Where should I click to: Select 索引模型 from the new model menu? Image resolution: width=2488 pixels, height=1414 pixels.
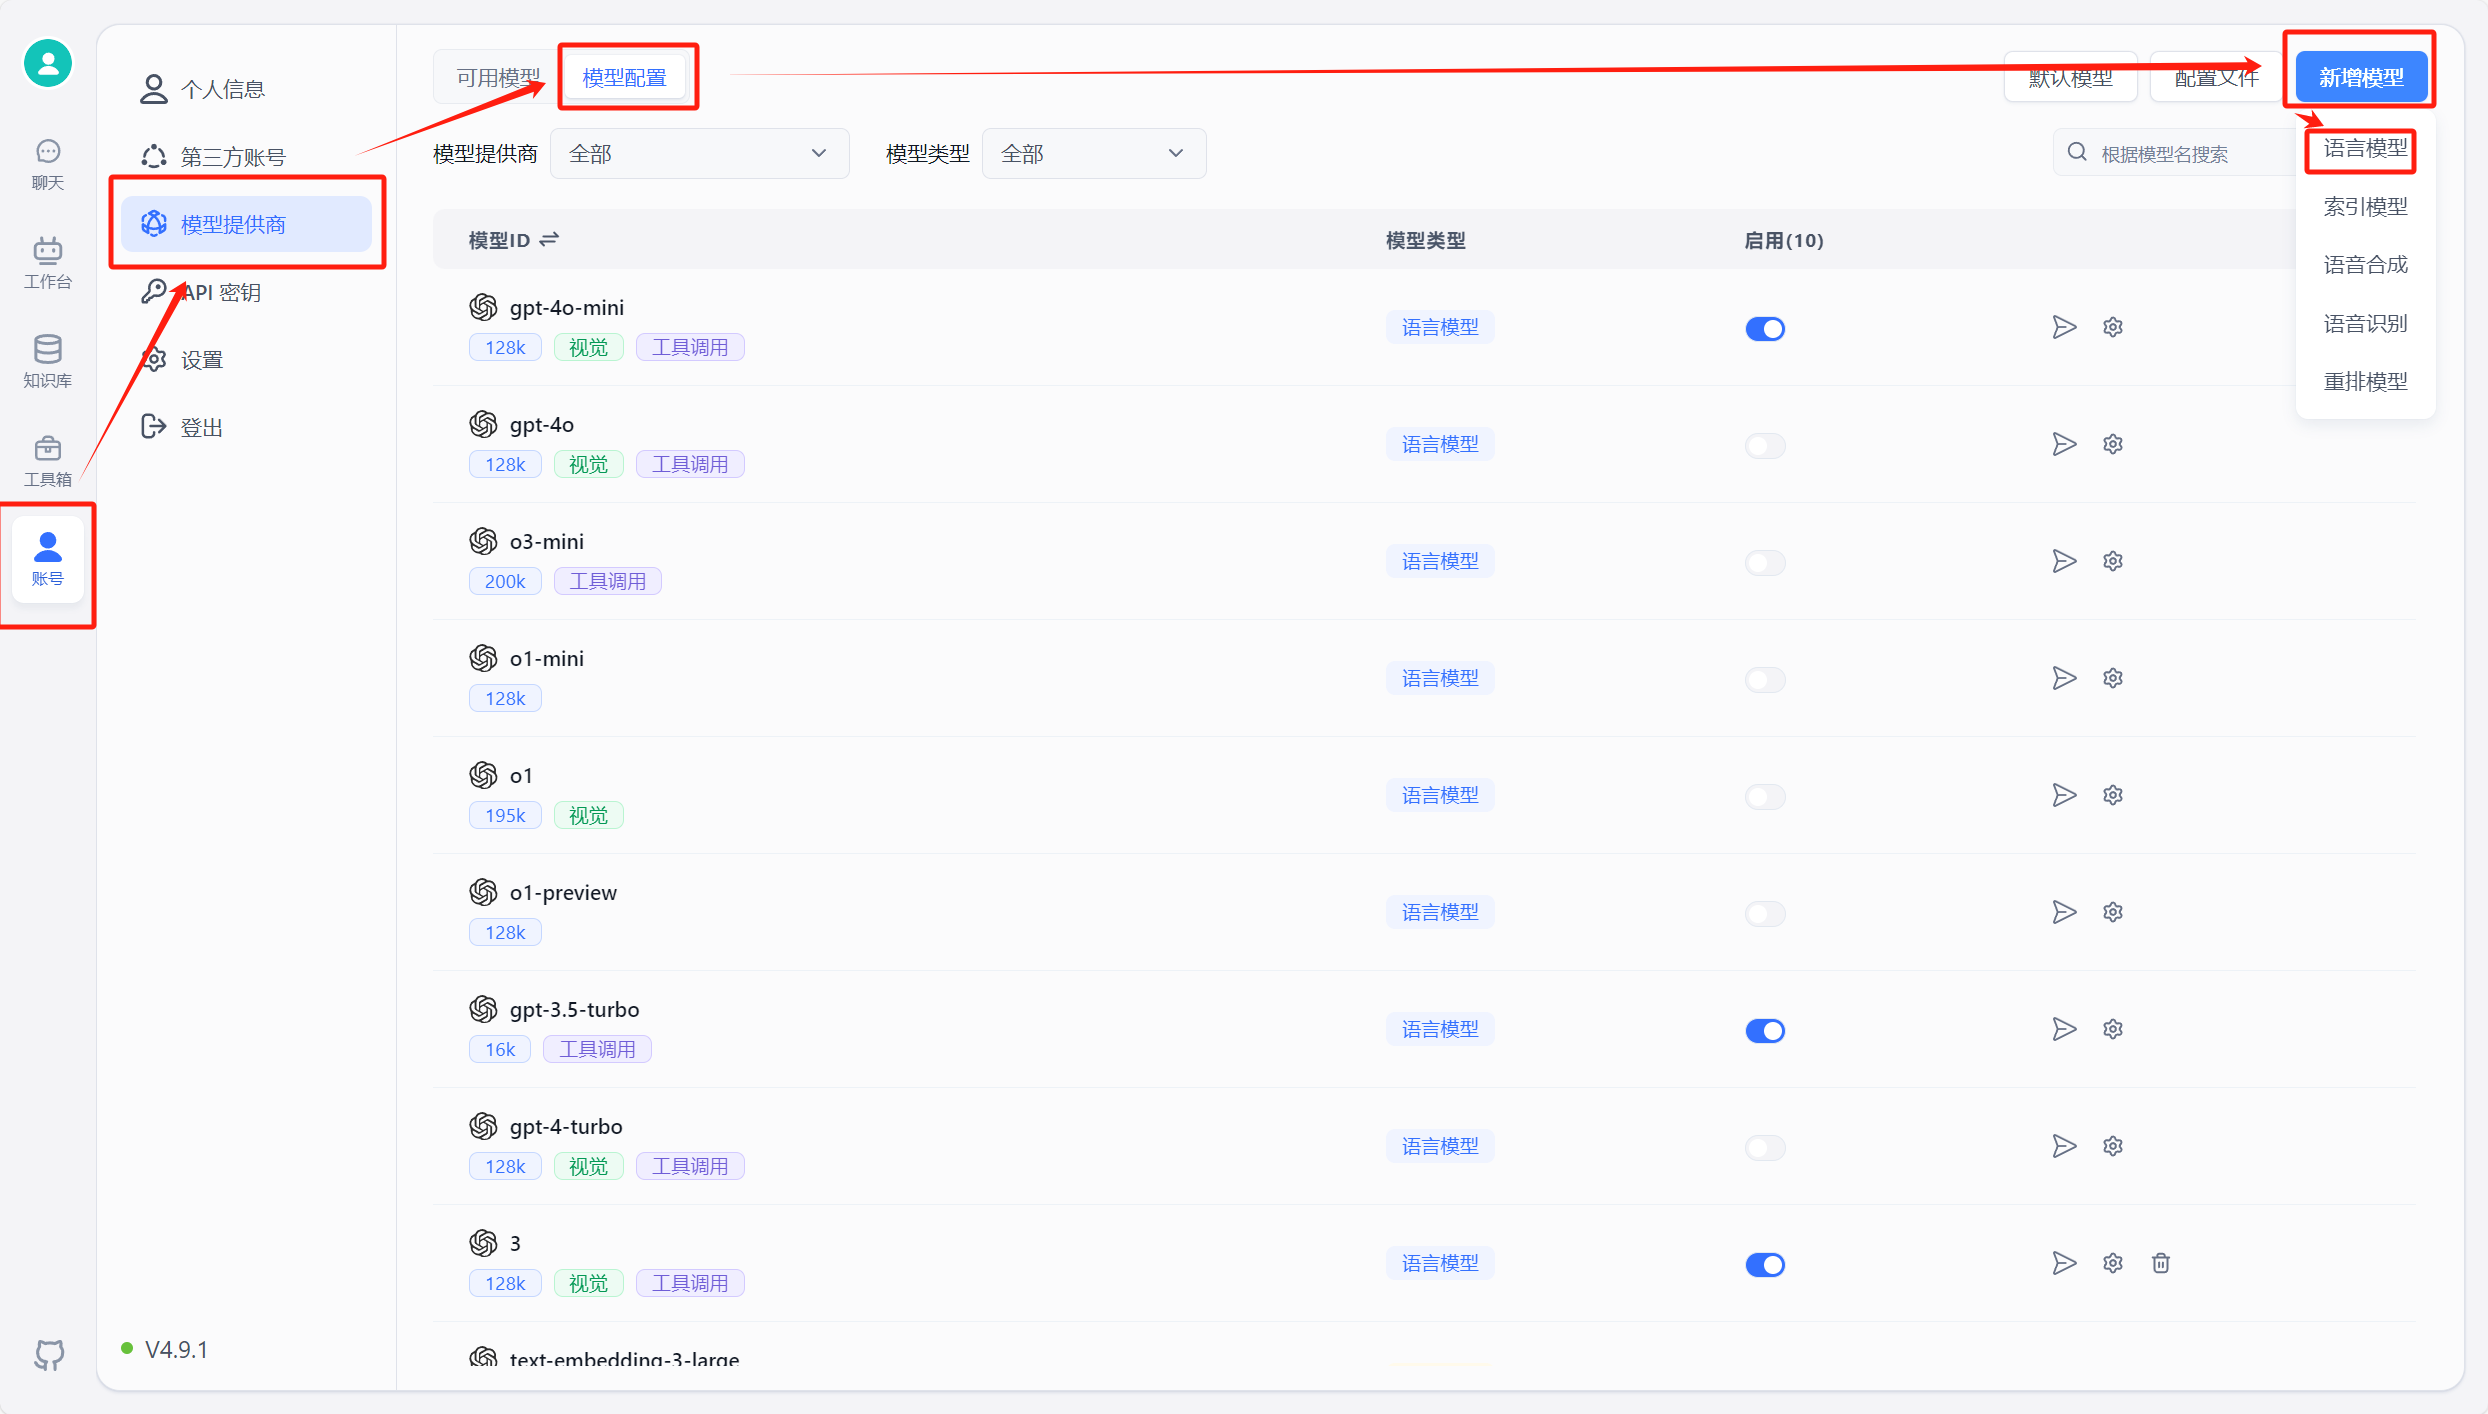tap(2364, 207)
